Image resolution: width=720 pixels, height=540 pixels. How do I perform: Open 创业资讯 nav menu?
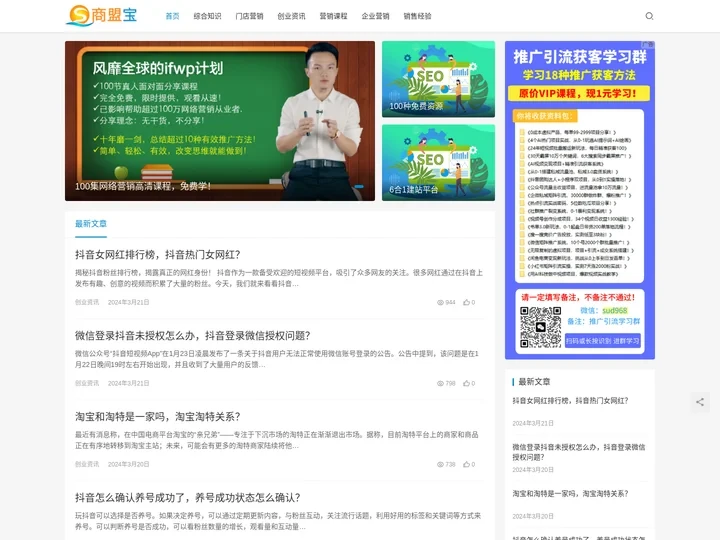click(291, 16)
